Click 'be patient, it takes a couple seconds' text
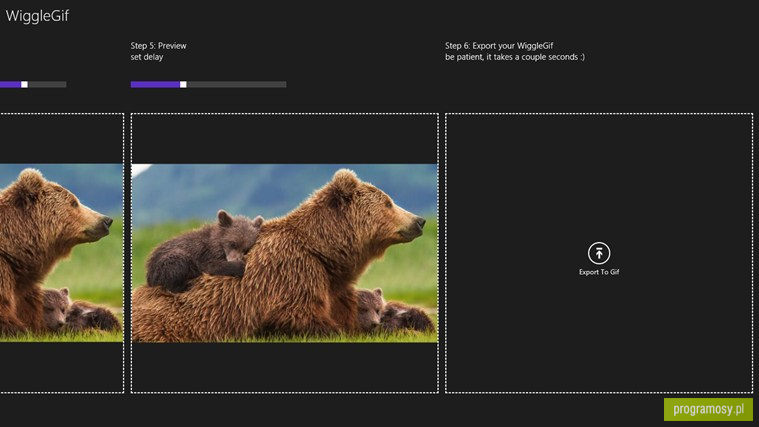Image resolution: width=759 pixels, height=427 pixels. [x=515, y=57]
